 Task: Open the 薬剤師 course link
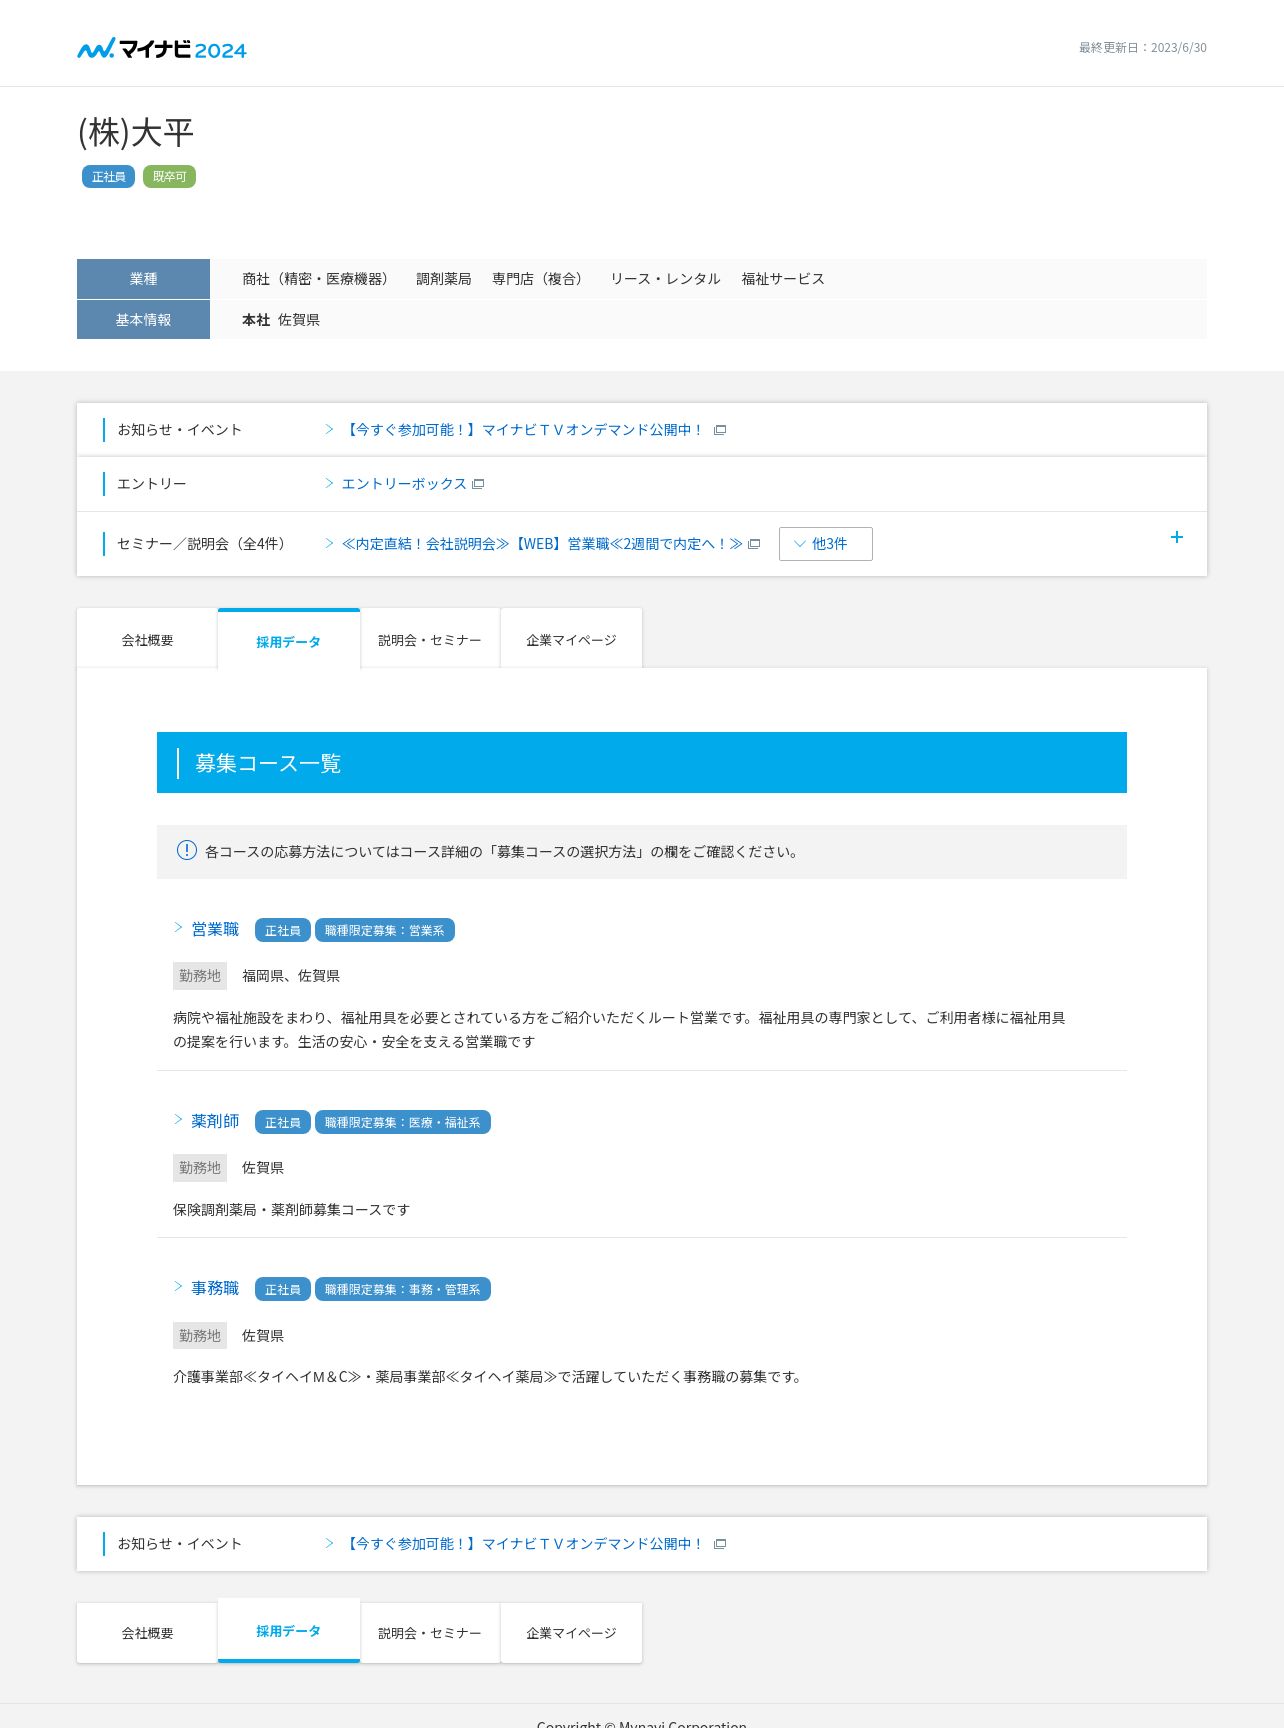pos(215,1121)
